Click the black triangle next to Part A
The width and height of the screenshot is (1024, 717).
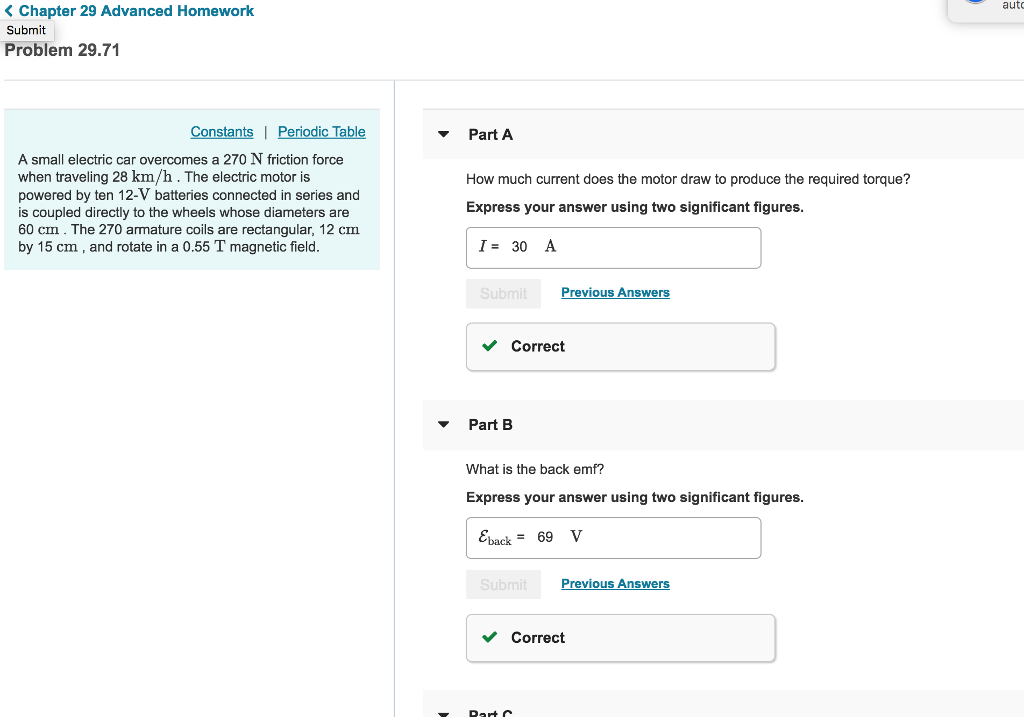coord(443,133)
